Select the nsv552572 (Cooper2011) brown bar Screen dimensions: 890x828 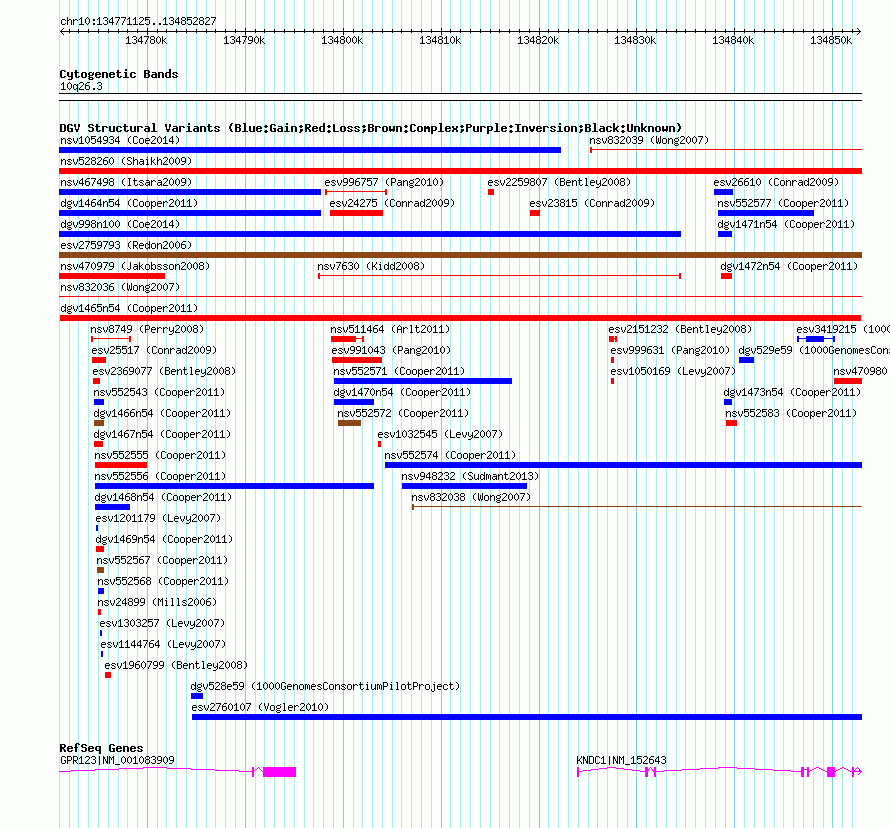(x=349, y=423)
